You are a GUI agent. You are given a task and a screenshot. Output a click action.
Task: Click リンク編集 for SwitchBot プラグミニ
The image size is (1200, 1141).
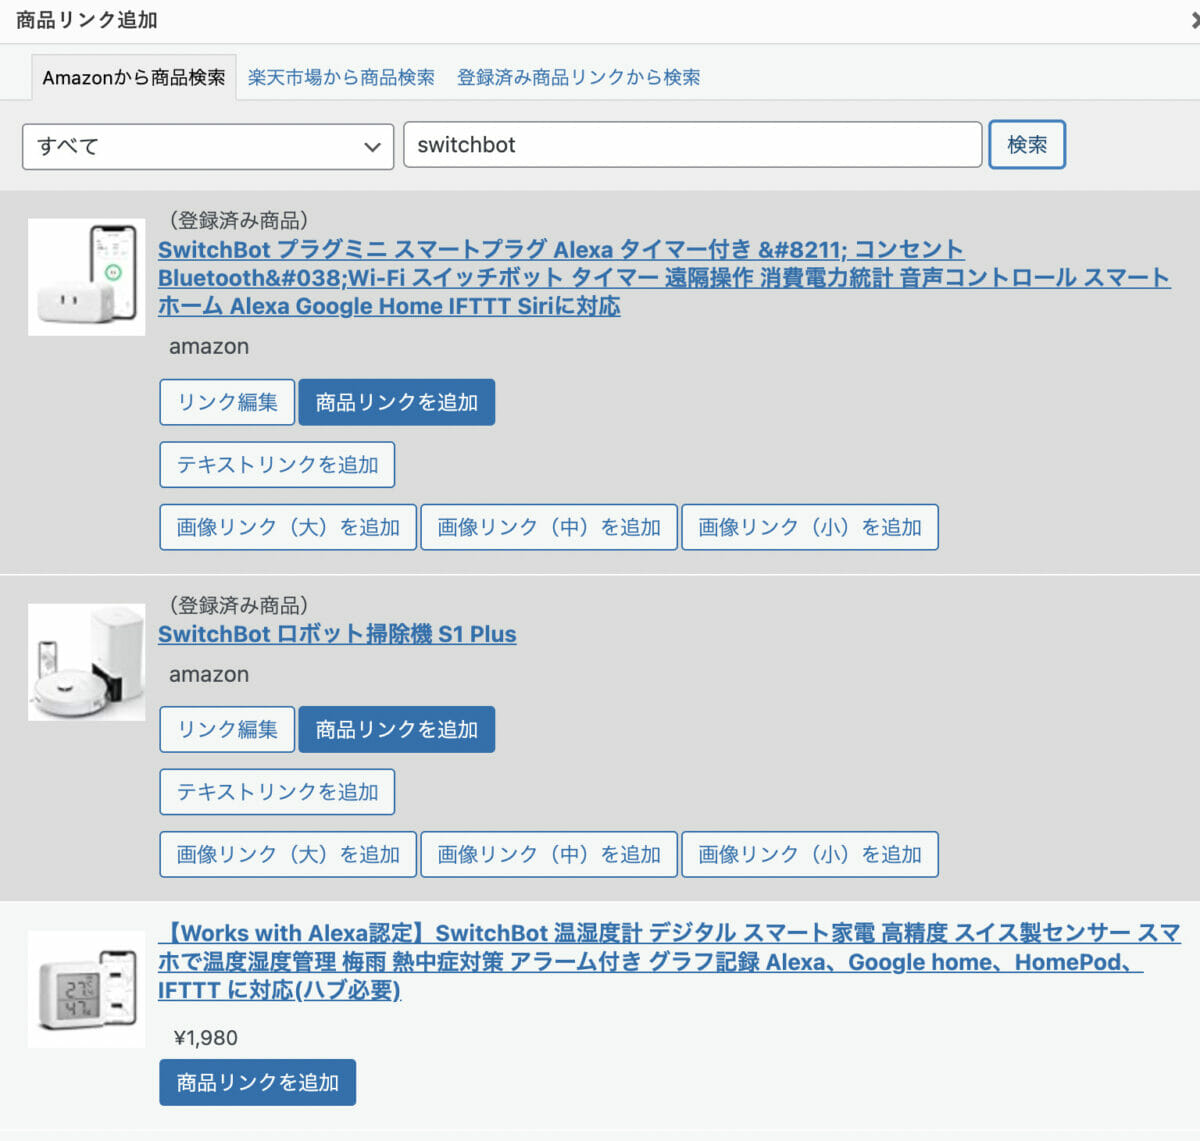point(227,402)
